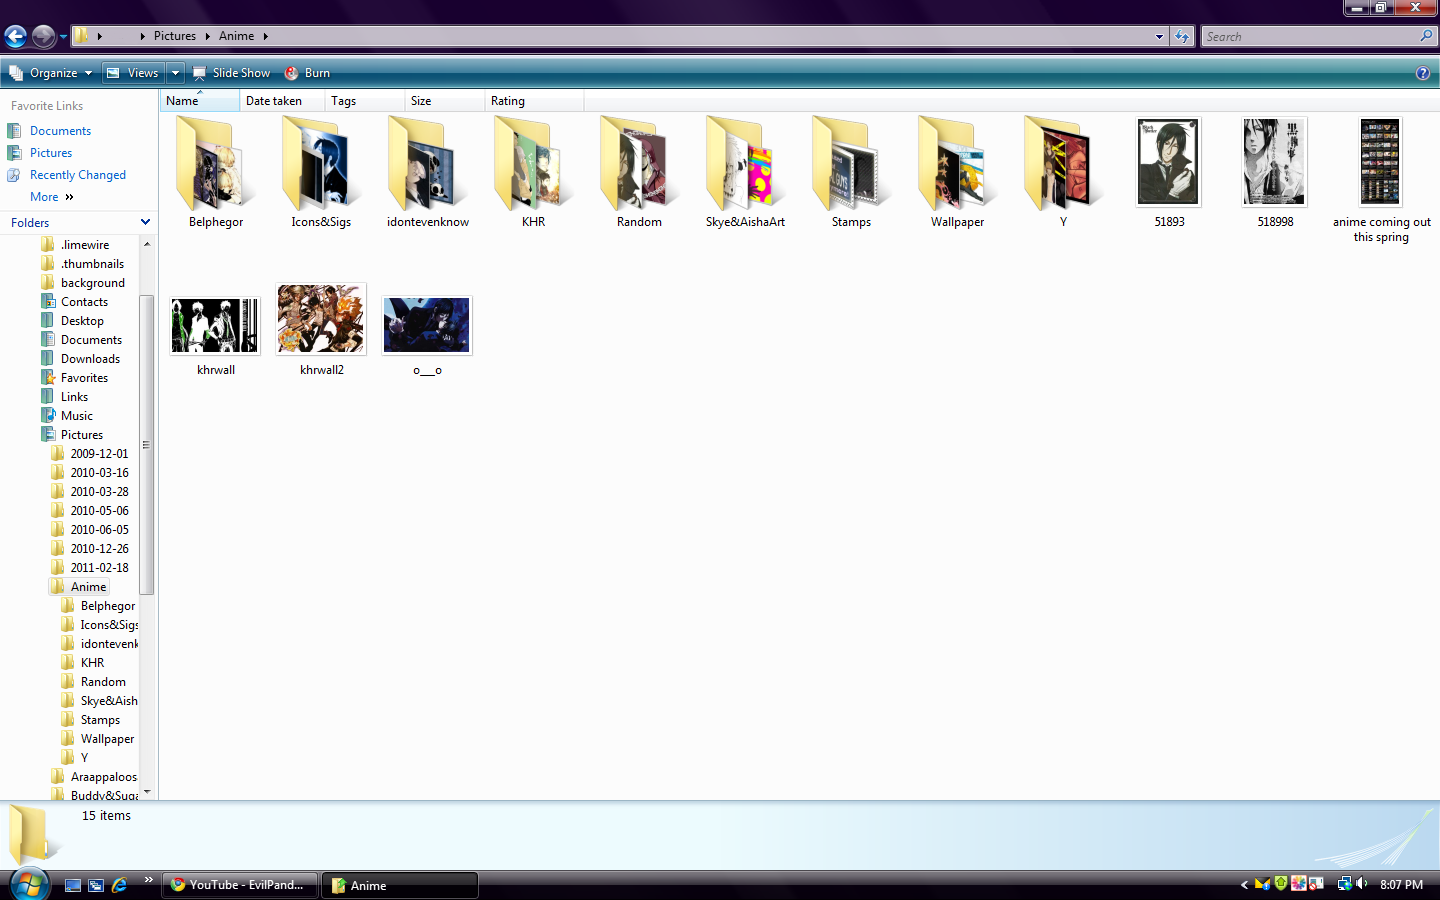This screenshot has width=1440, height=900.
Task: Open the Windows Start orb
Action: point(28,885)
